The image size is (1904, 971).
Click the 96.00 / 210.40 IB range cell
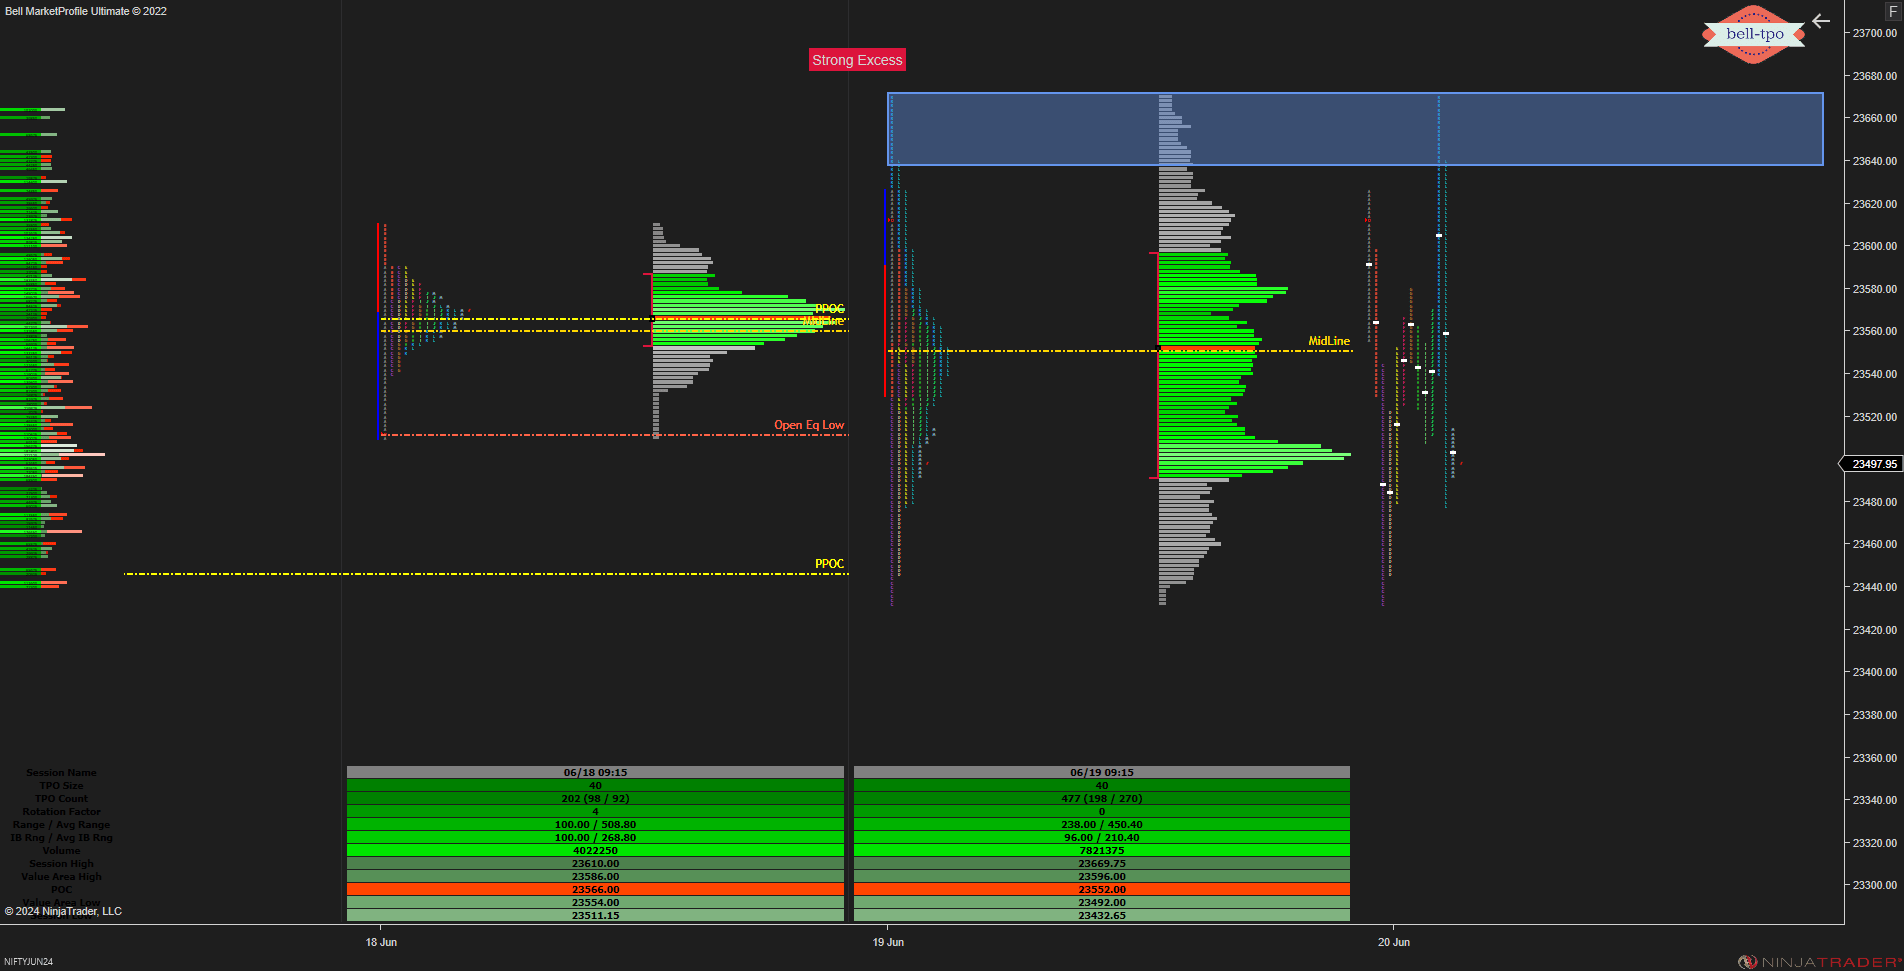(x=1102, y=837)
